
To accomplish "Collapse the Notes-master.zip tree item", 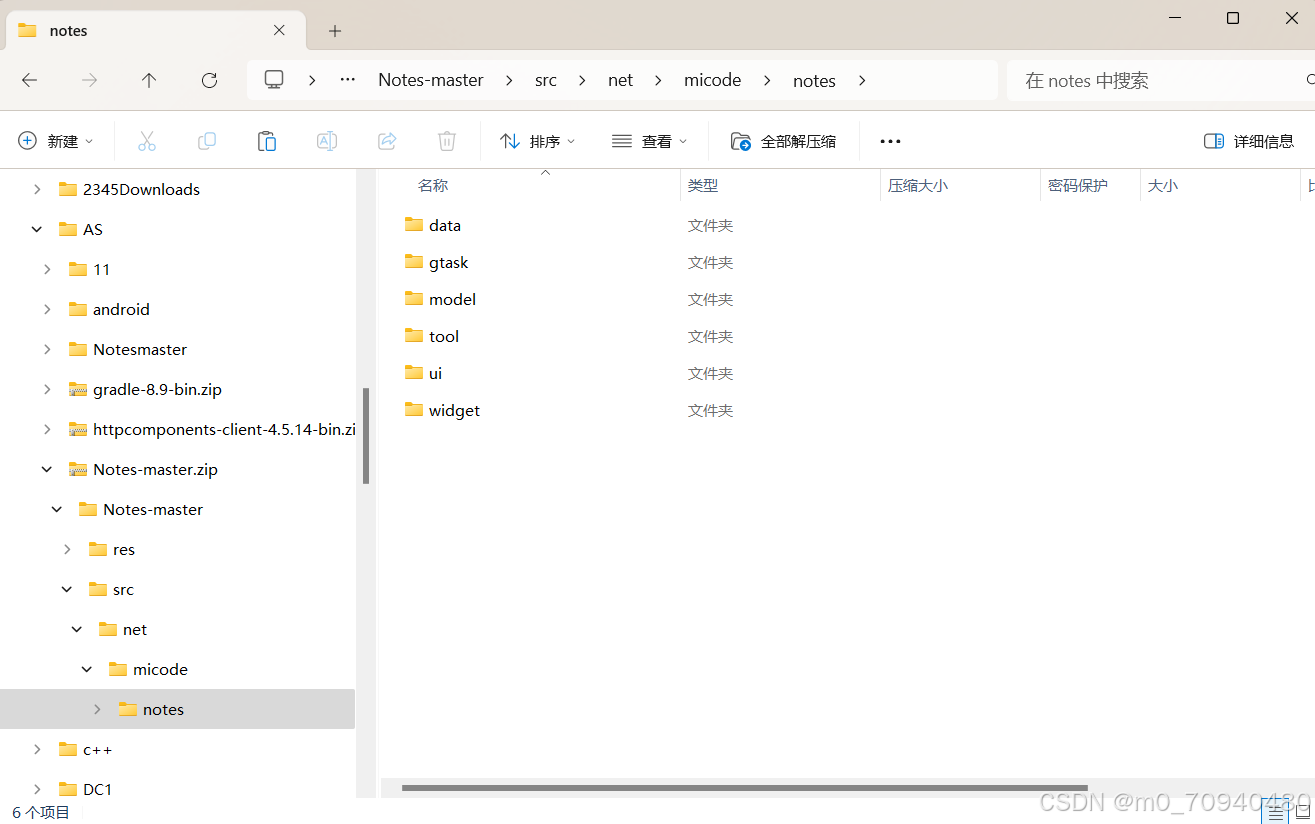I will [x=47, y=468].
